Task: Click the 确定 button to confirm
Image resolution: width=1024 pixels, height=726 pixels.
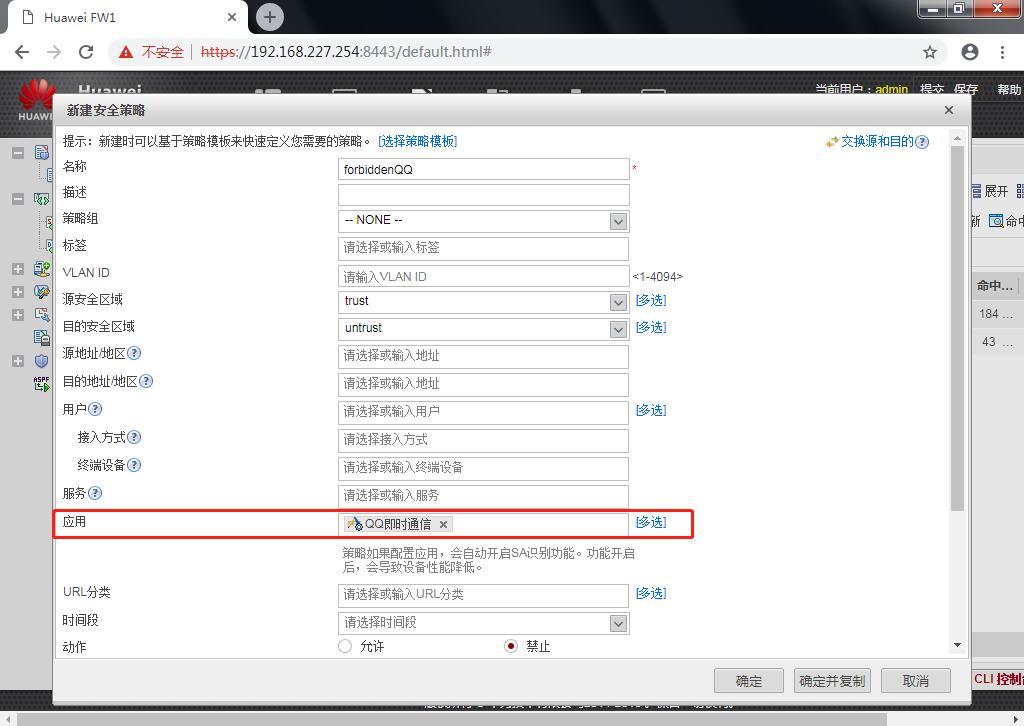Action: (748, 680)
